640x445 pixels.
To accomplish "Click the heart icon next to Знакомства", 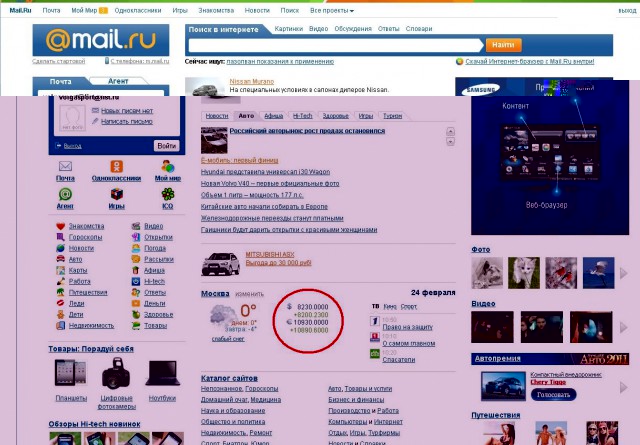I will coord(60,226).
